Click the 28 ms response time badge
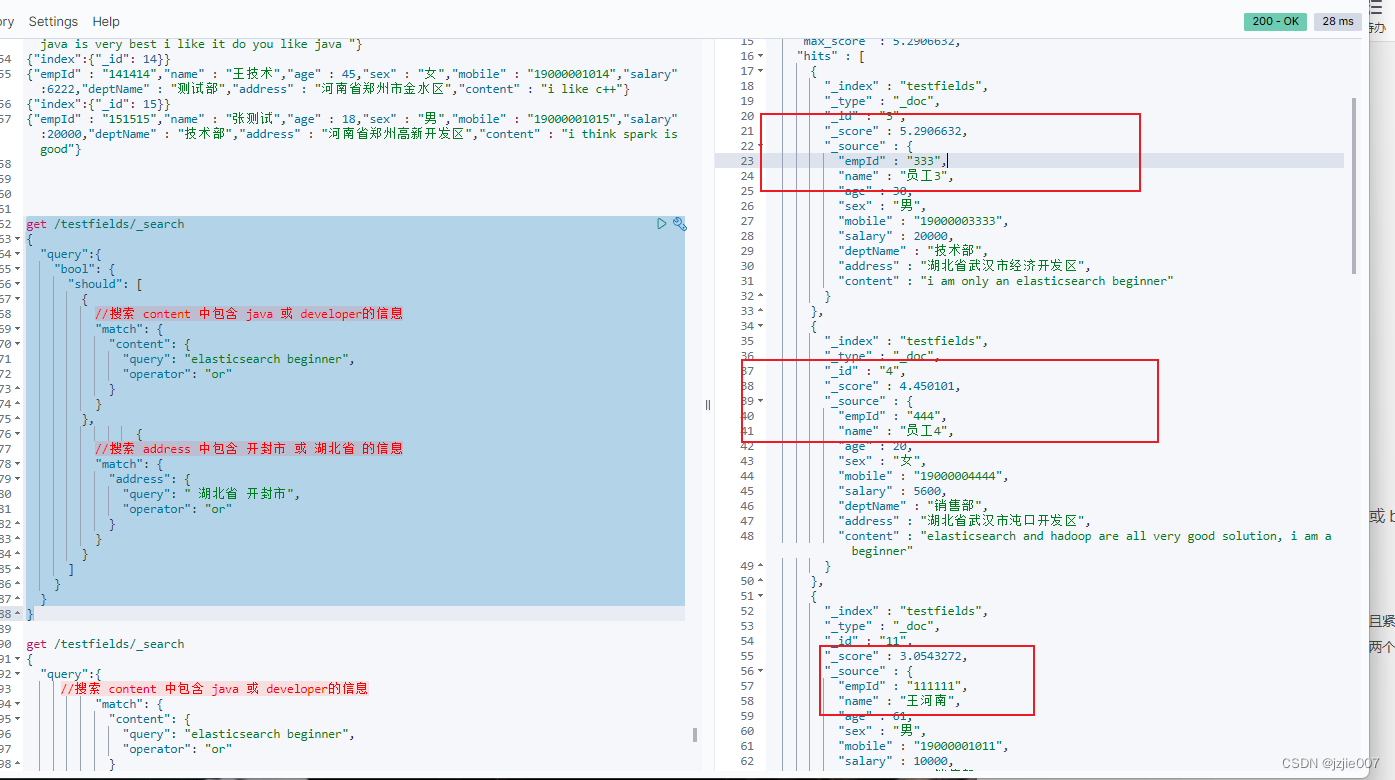The width and height of the screenshot is (1395, 780). coord(1338,21)
